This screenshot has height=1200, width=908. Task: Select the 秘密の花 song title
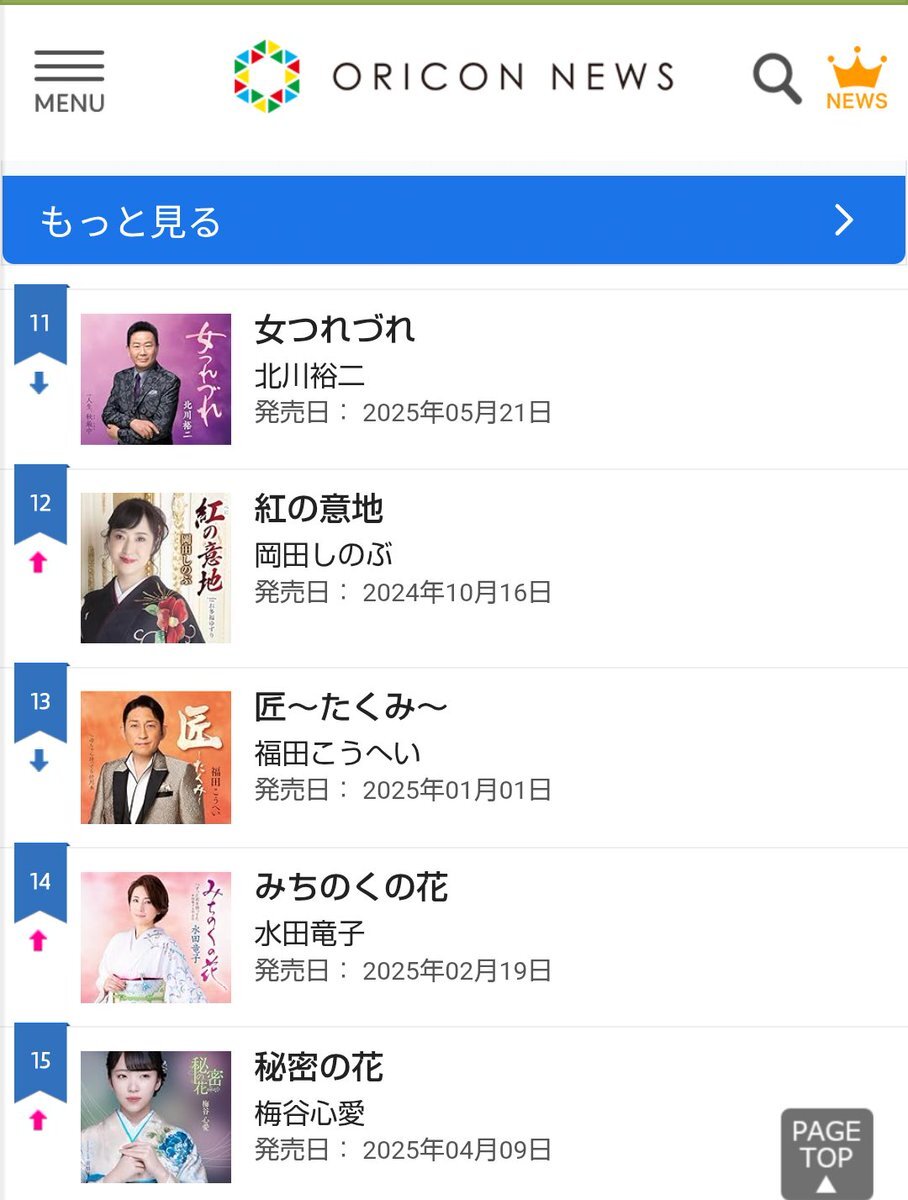coord(319,1067)
